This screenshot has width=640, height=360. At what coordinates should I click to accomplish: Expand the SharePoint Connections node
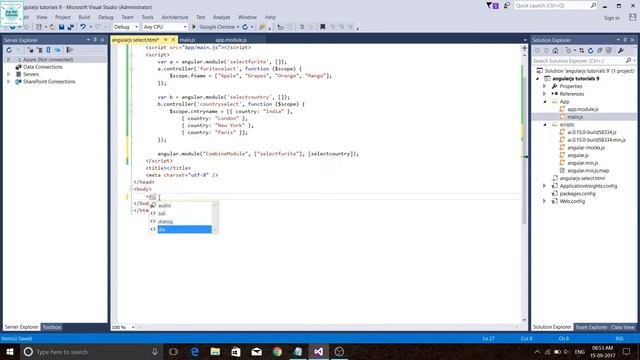point(9,82)
